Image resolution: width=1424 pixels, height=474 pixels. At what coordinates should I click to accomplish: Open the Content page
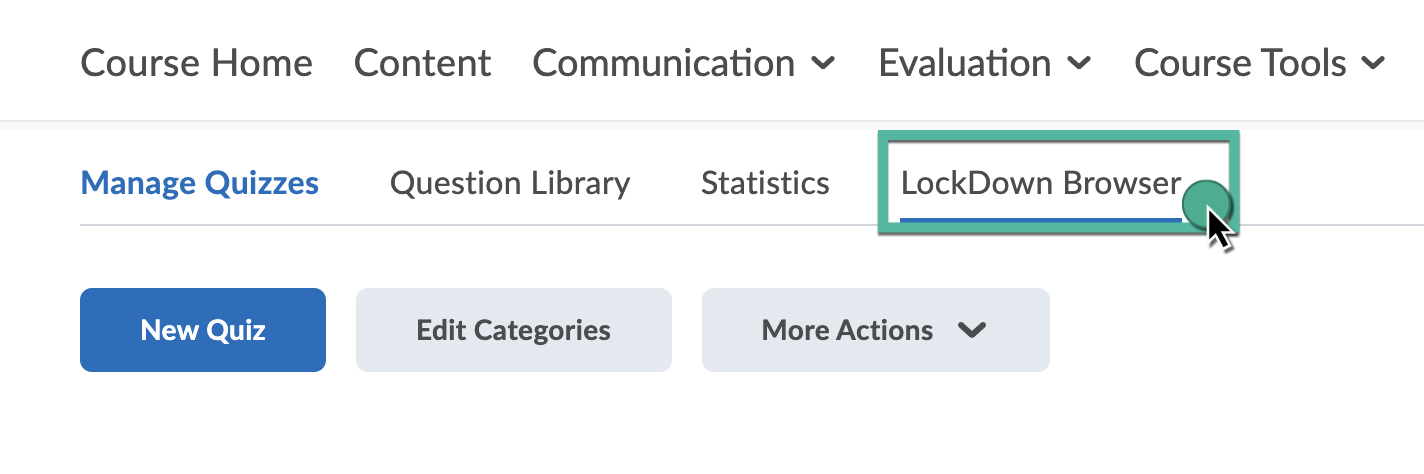click(422, 63)
